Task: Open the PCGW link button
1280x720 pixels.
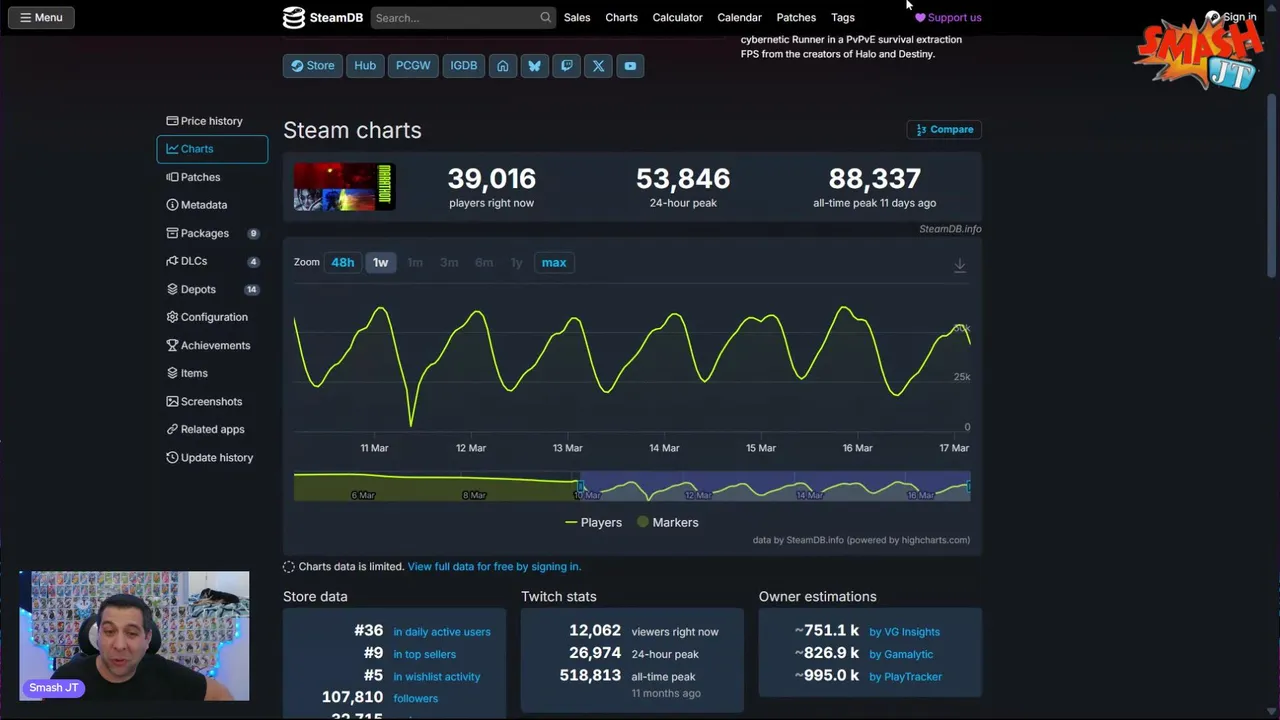Action: (413, 65)
